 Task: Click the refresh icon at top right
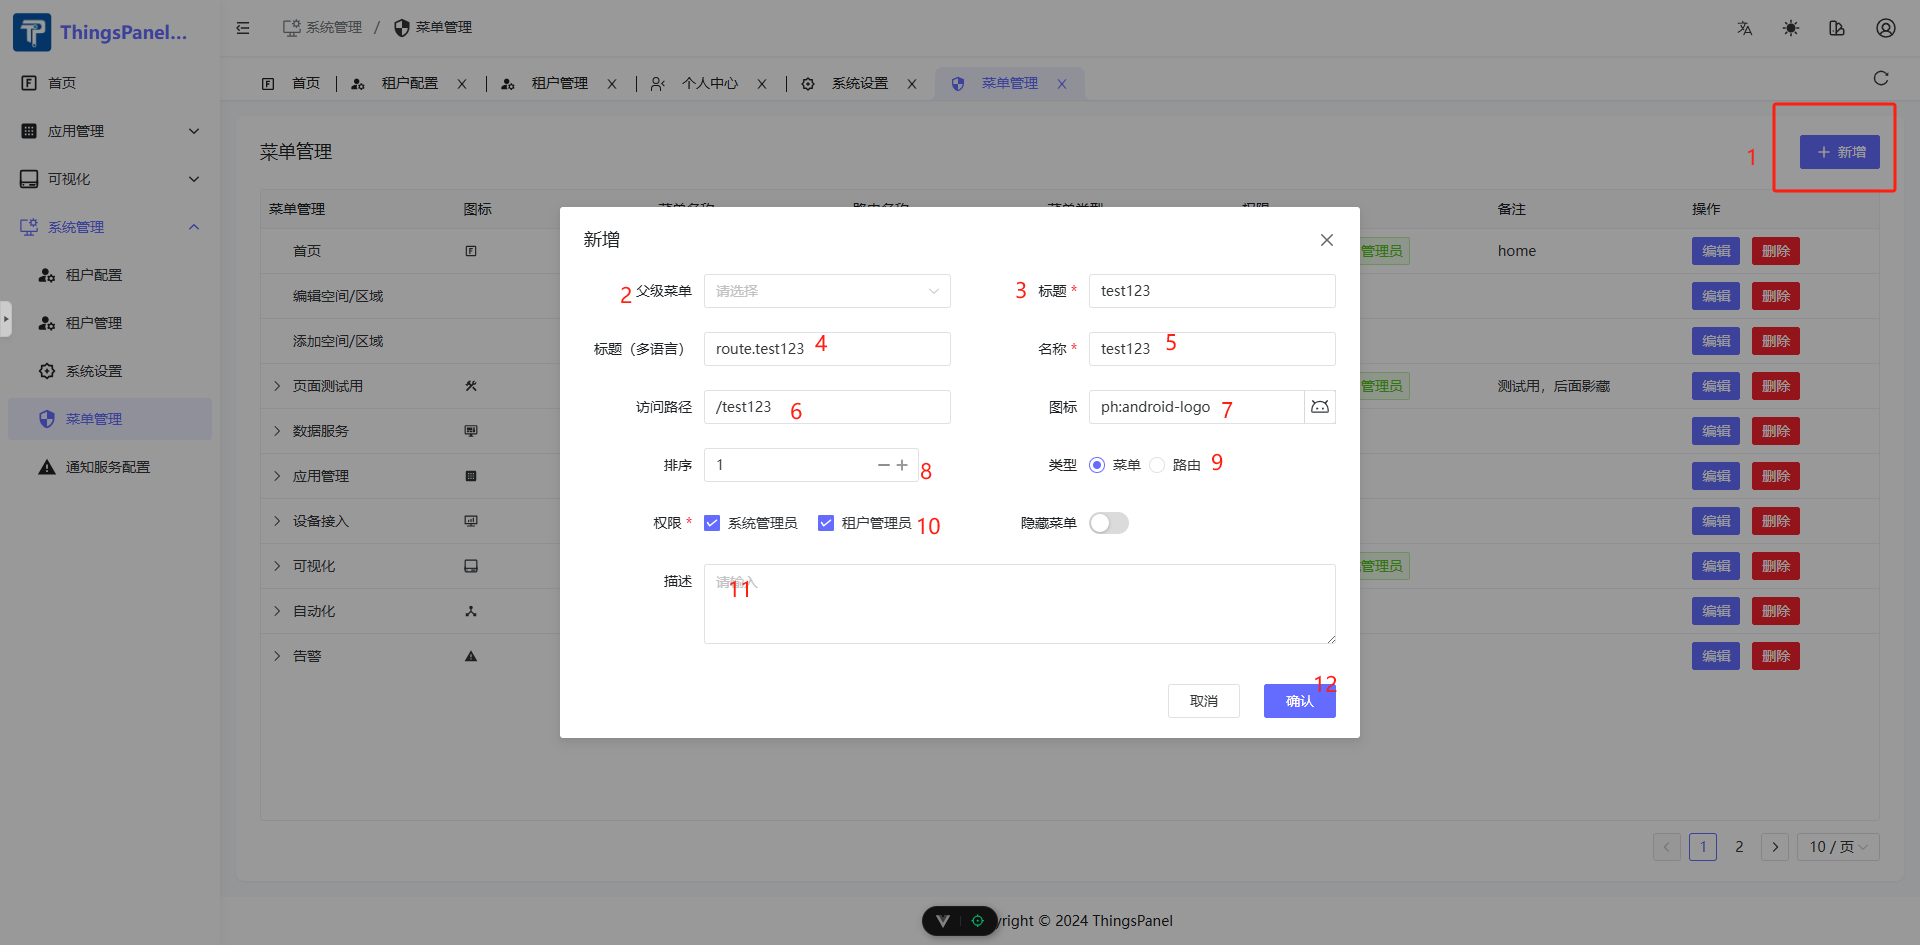(x=1880, y=79)
